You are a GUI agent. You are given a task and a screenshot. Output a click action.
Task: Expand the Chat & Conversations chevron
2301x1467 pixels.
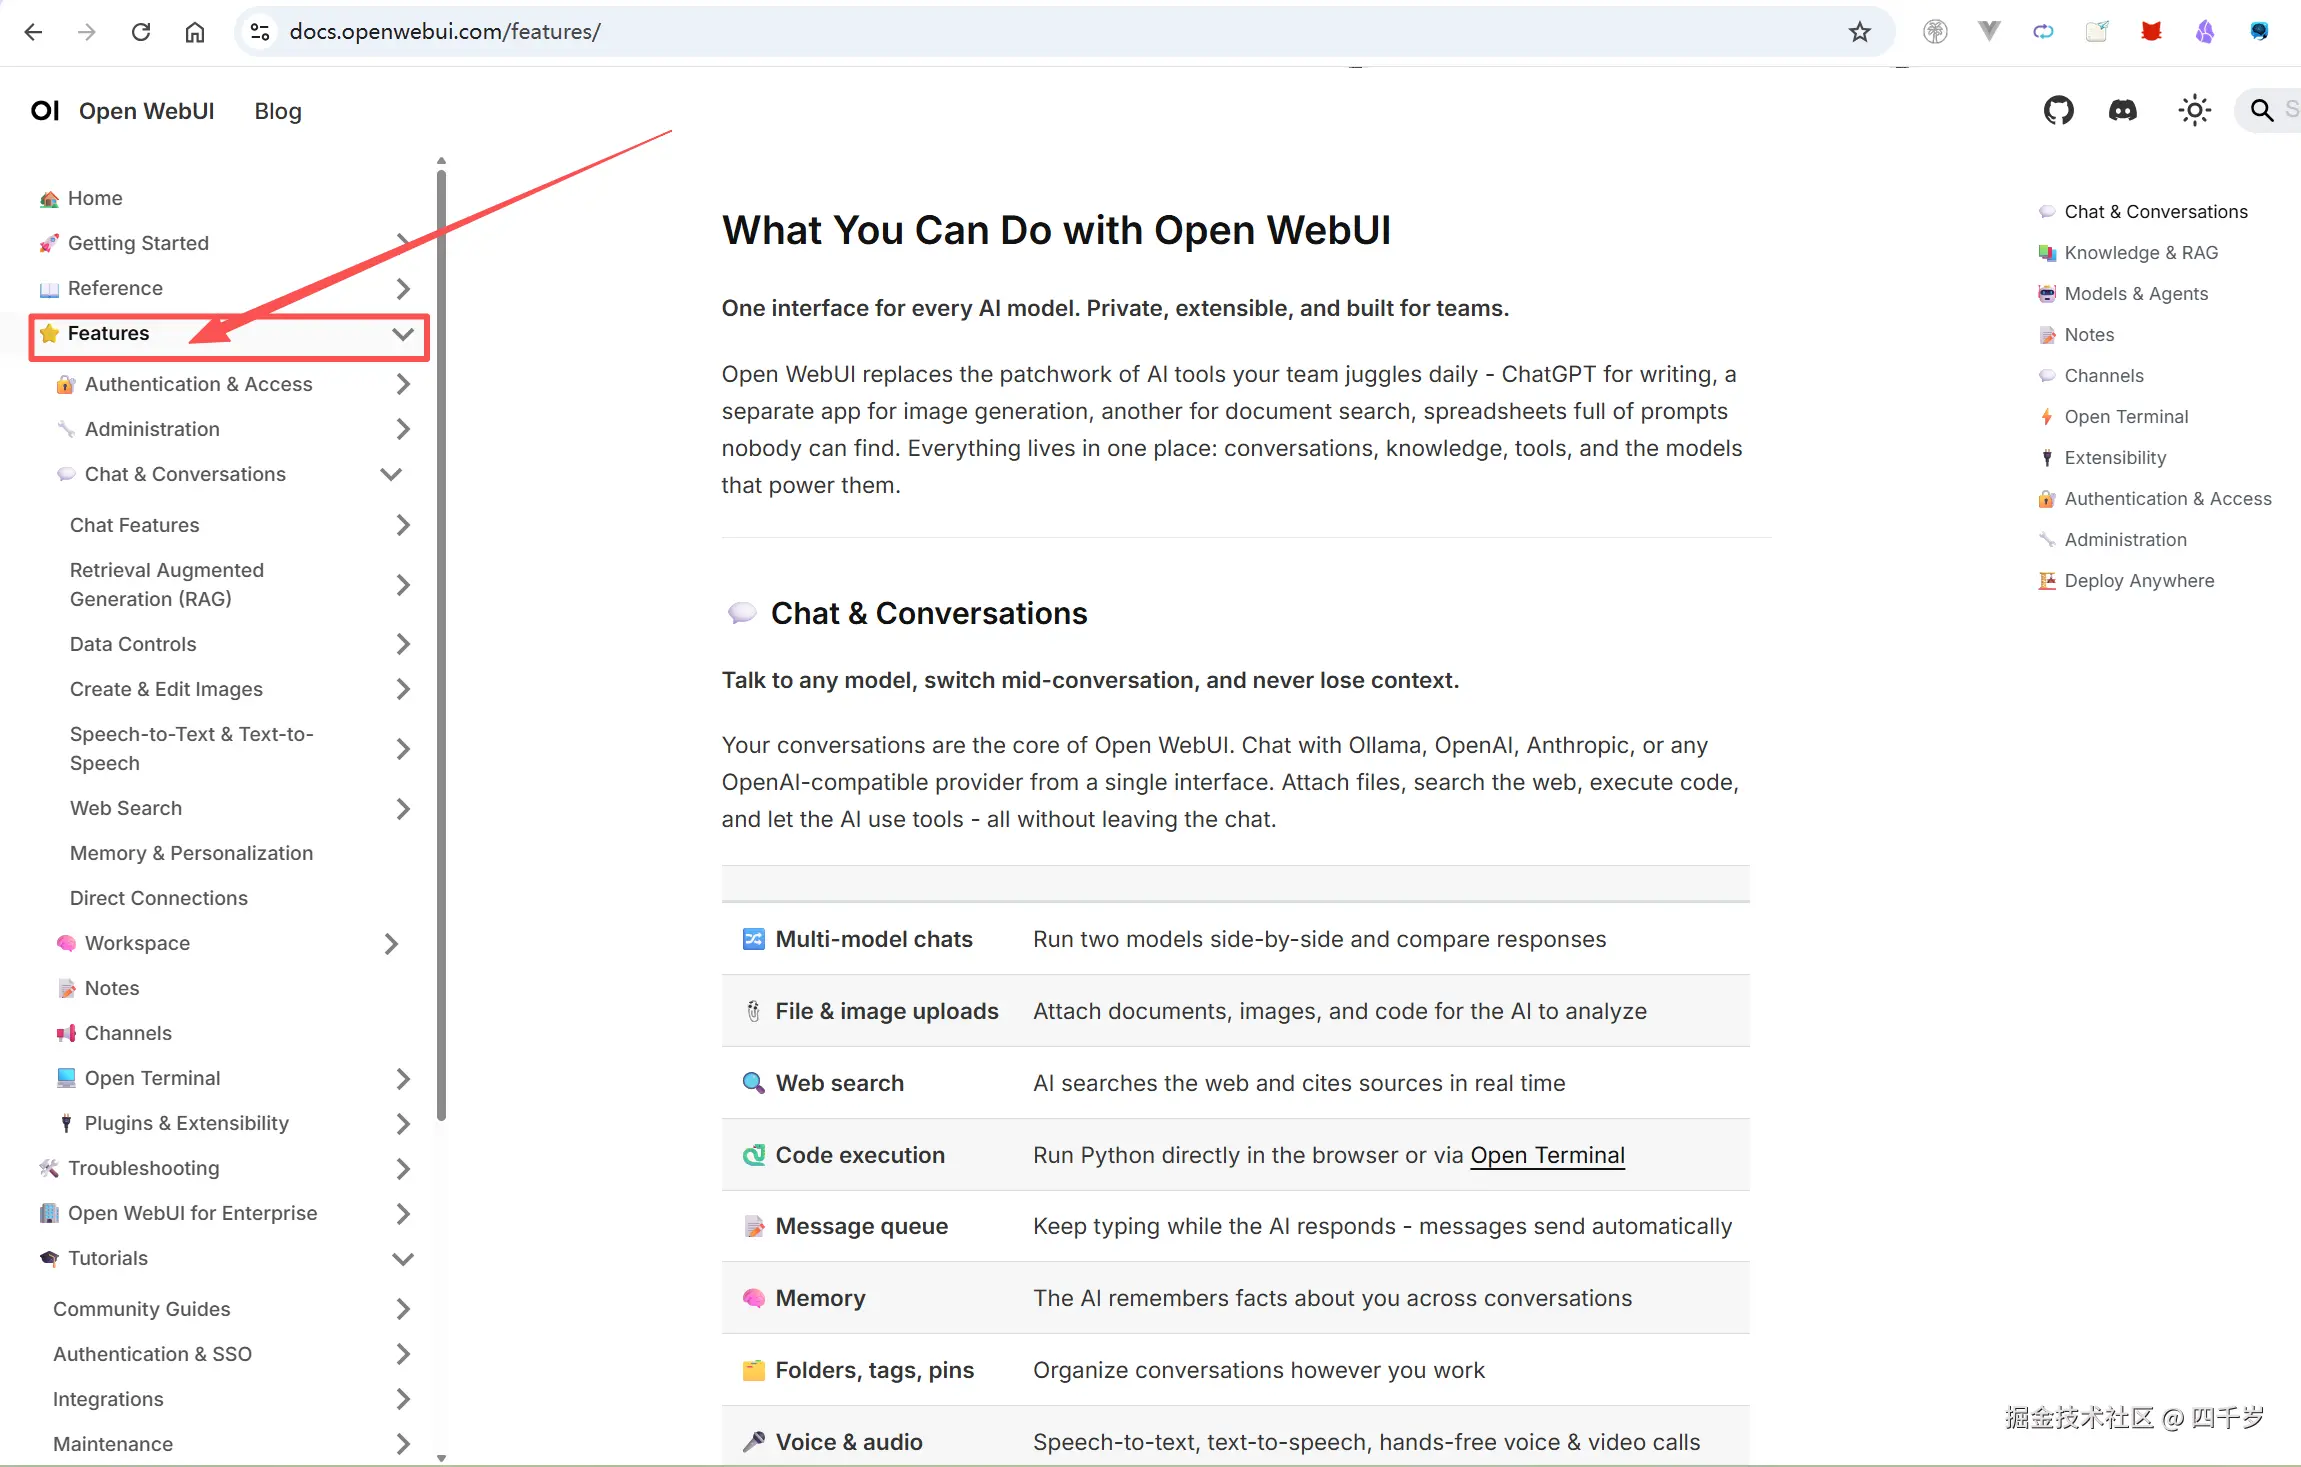coord(391,474)
